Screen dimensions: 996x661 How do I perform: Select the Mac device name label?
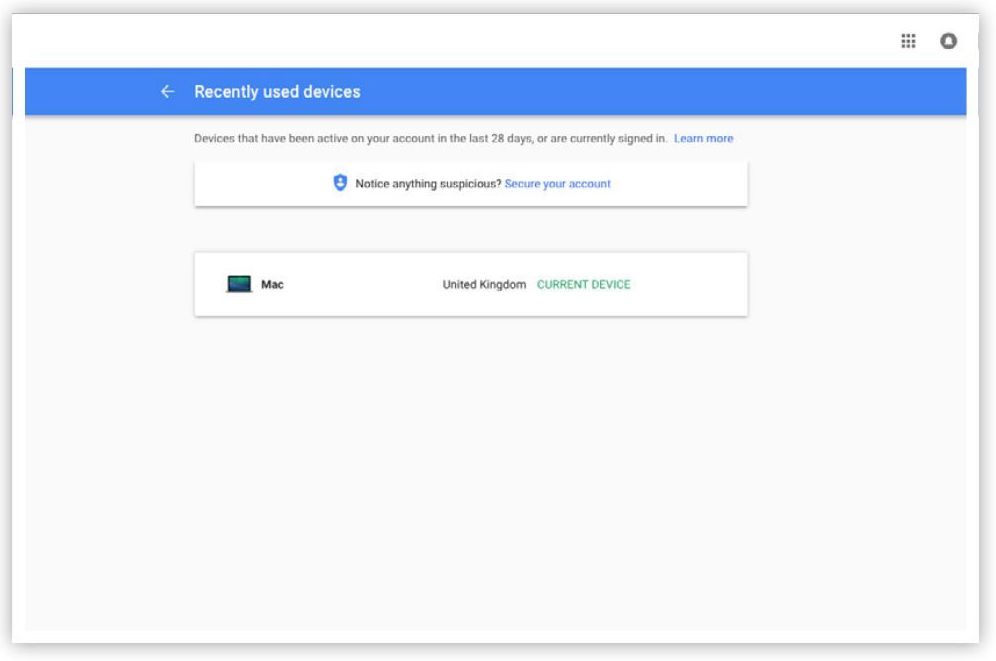click(x=272, y=285)
